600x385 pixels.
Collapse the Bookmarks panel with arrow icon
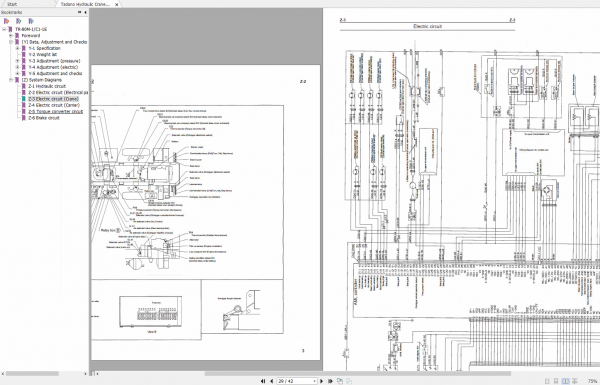click(x=85, y=12)
